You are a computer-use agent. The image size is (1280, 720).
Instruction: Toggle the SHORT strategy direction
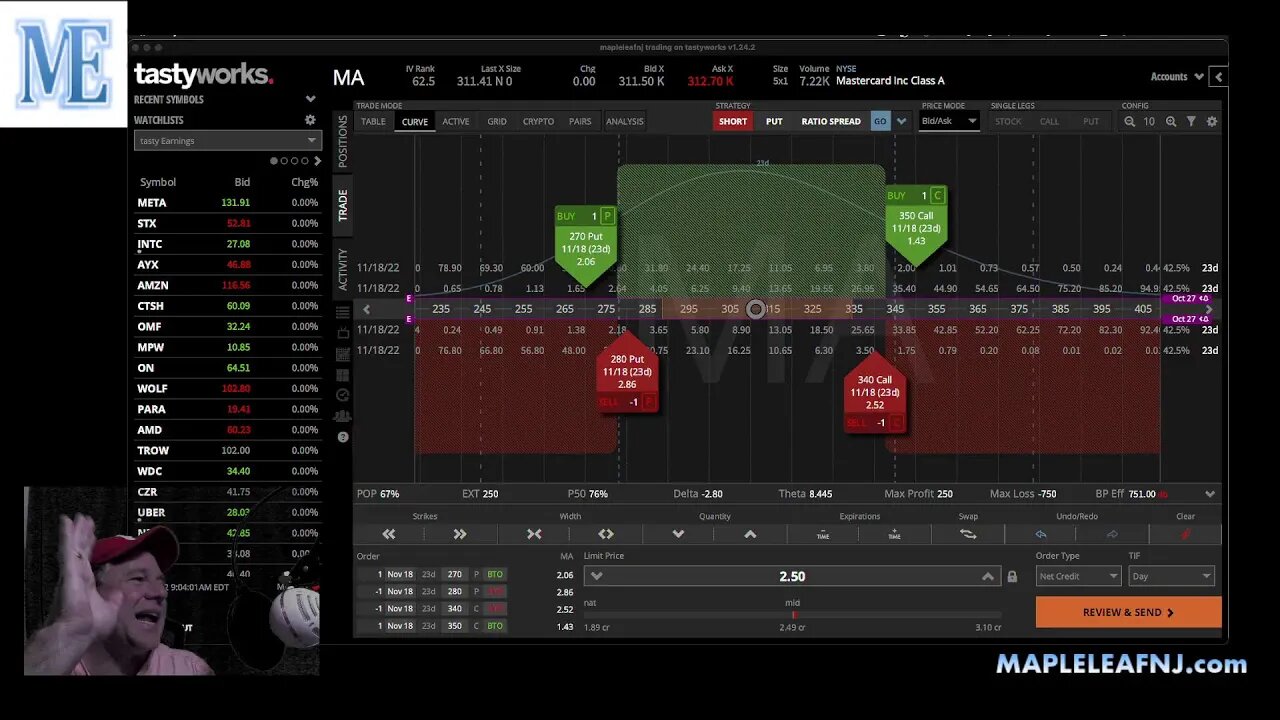733,121
